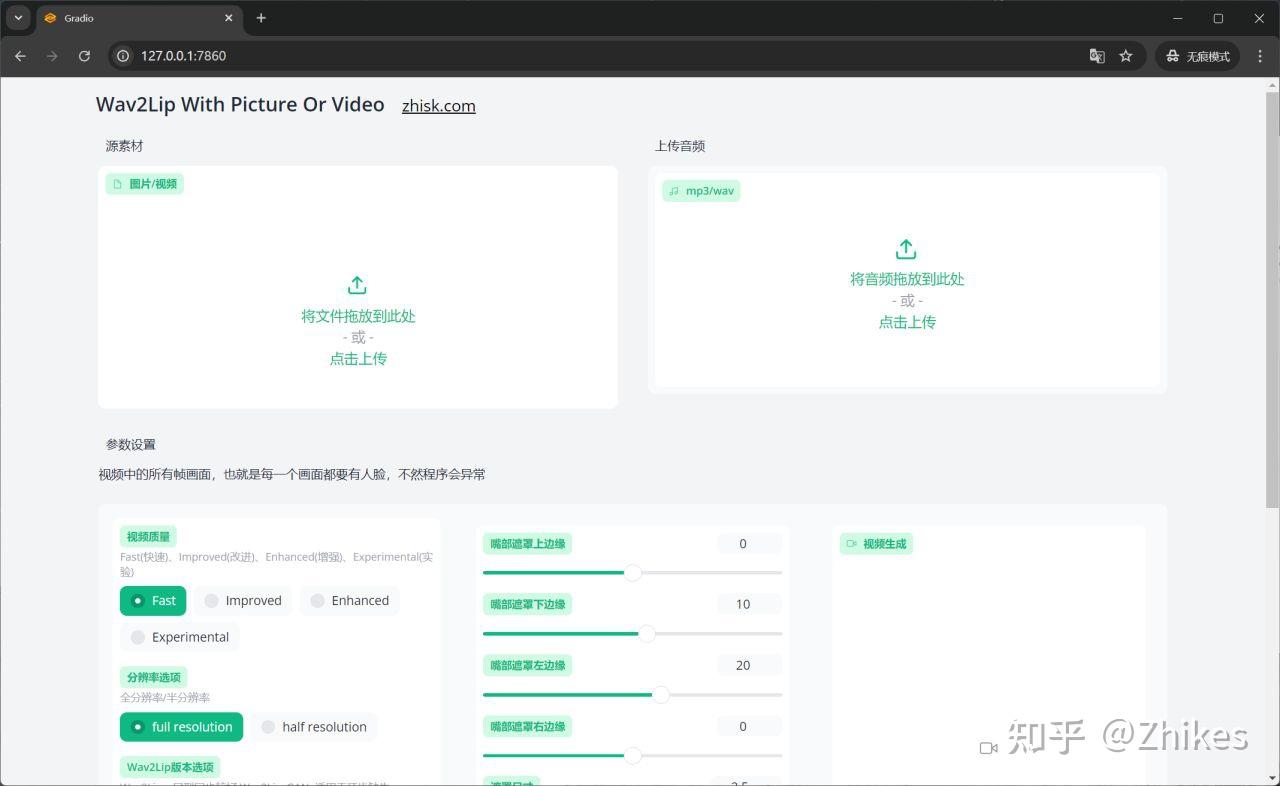Click the back navigation arrow
1280x786 pixels.
20,56
